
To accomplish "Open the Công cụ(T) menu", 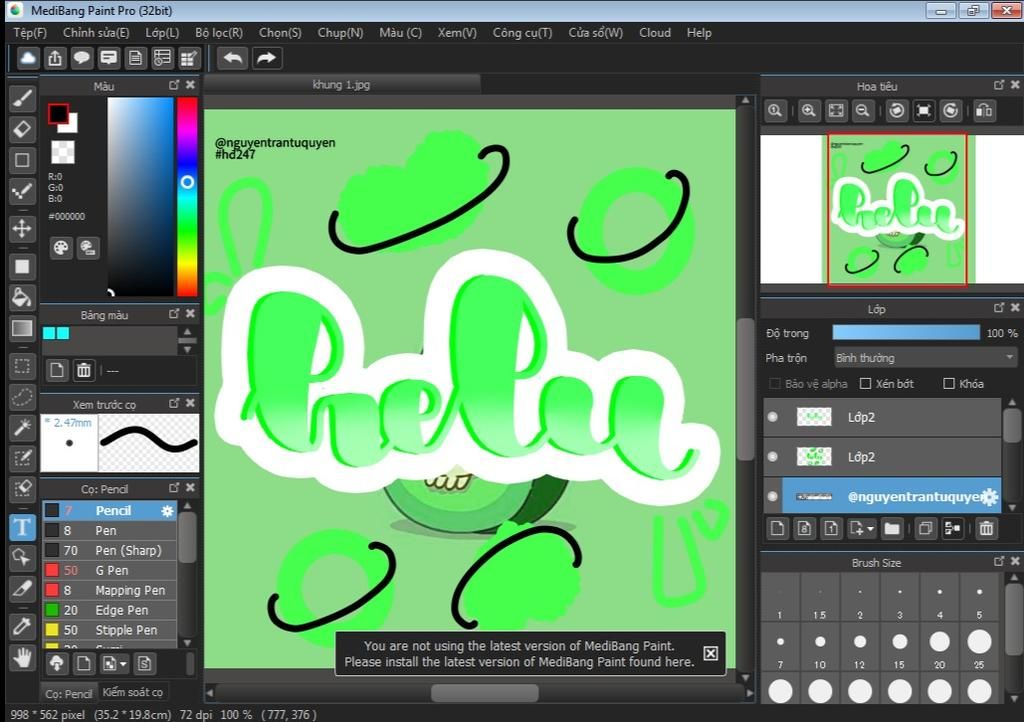I will click(x=522, y=33).
